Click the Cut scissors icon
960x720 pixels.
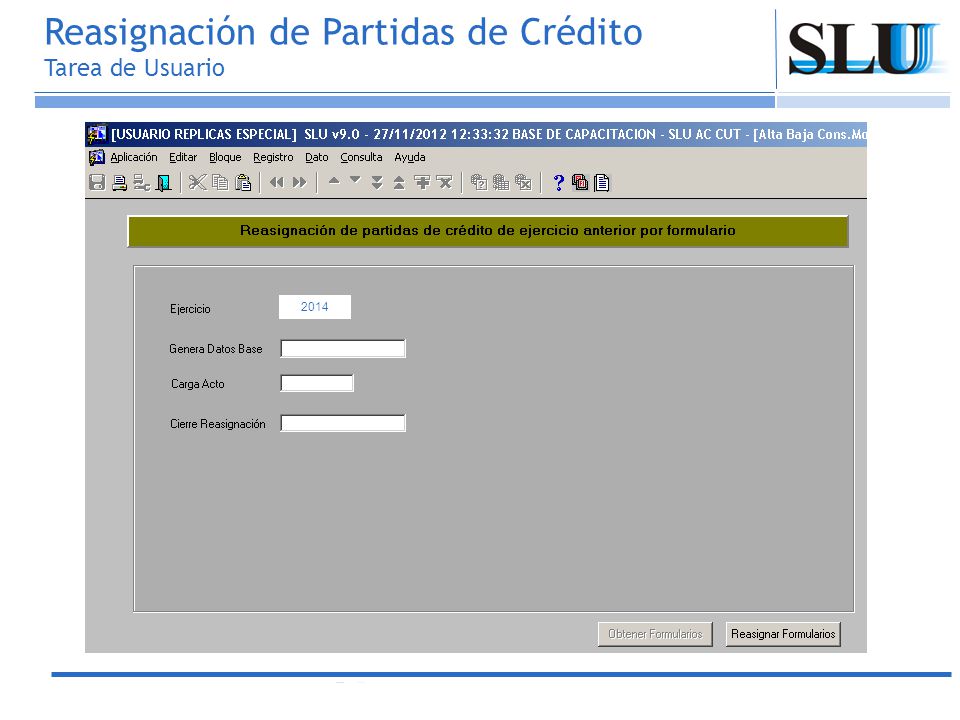[197, 182]
